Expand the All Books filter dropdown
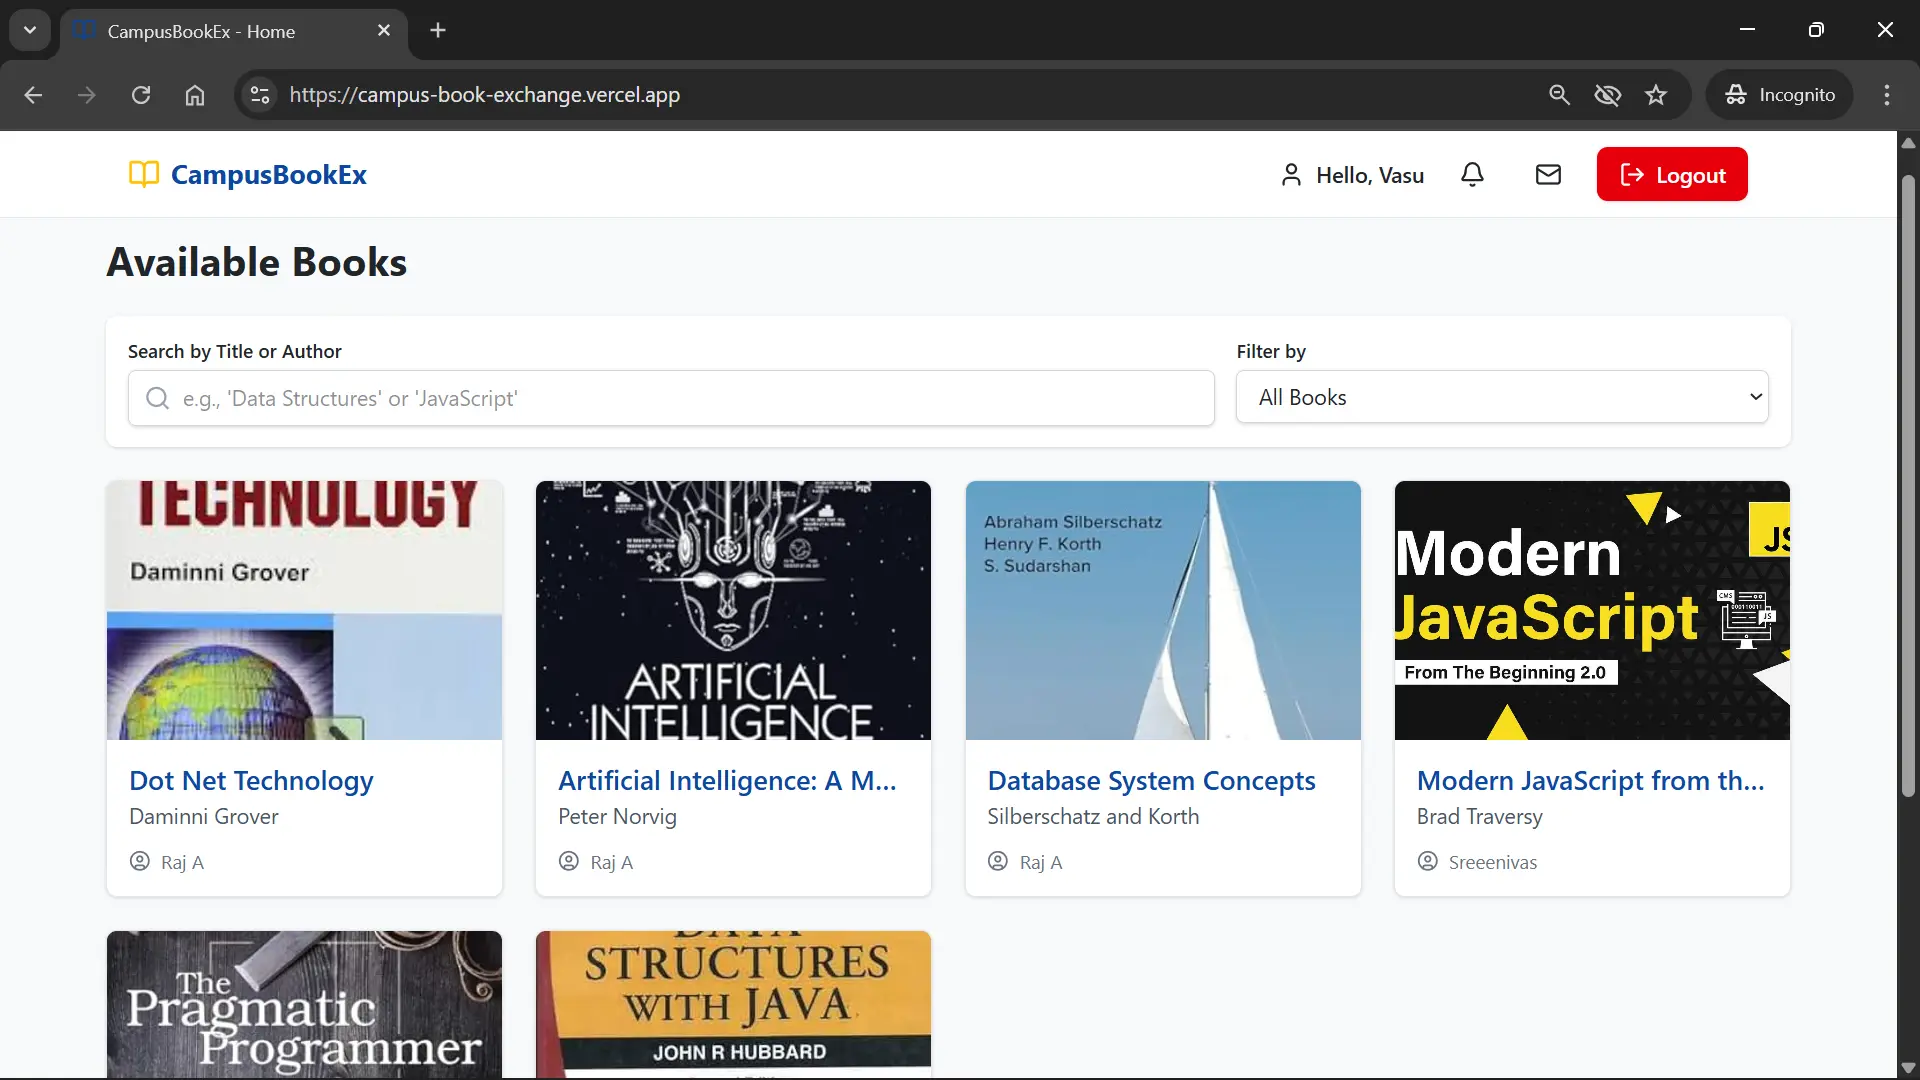This screenshot has height=1080, width=1920. pos(1502,397)
